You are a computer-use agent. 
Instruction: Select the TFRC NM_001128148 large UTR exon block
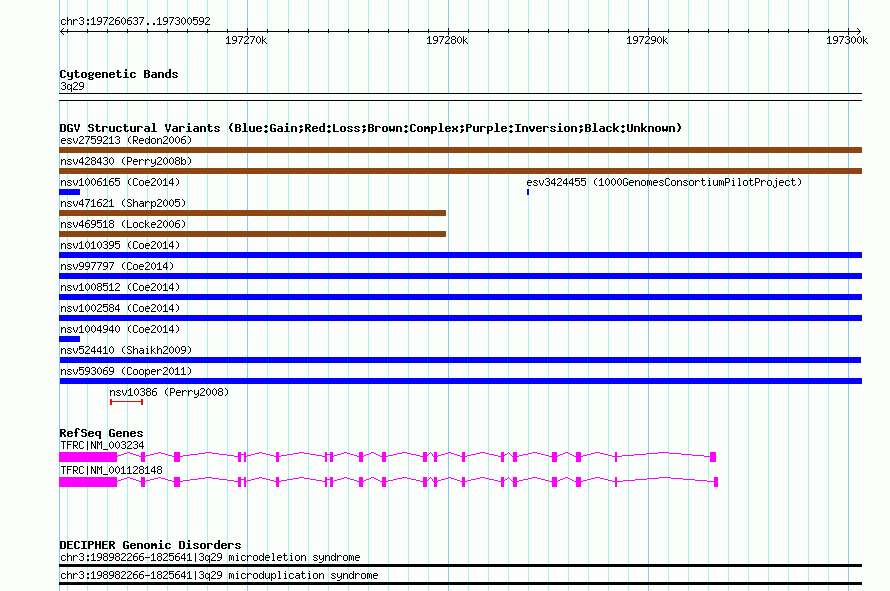click(x=88, y=482)
